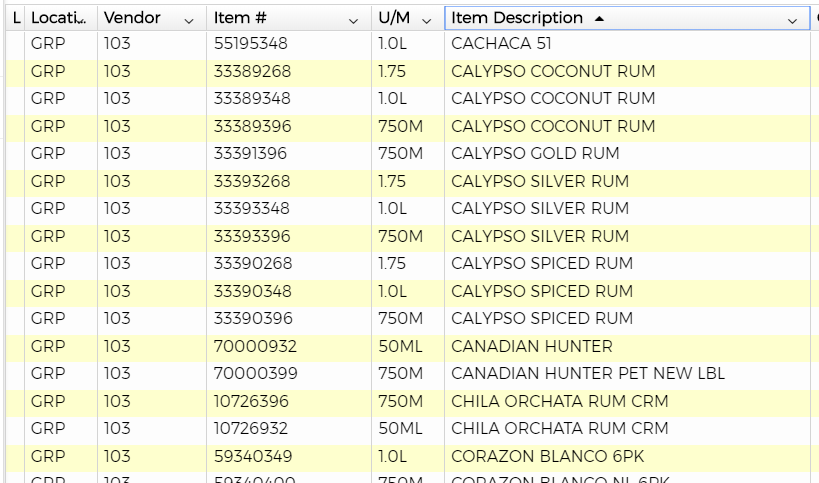Click CALYPSO SPICED RUM in row 33390396

(x=542, y=317)
